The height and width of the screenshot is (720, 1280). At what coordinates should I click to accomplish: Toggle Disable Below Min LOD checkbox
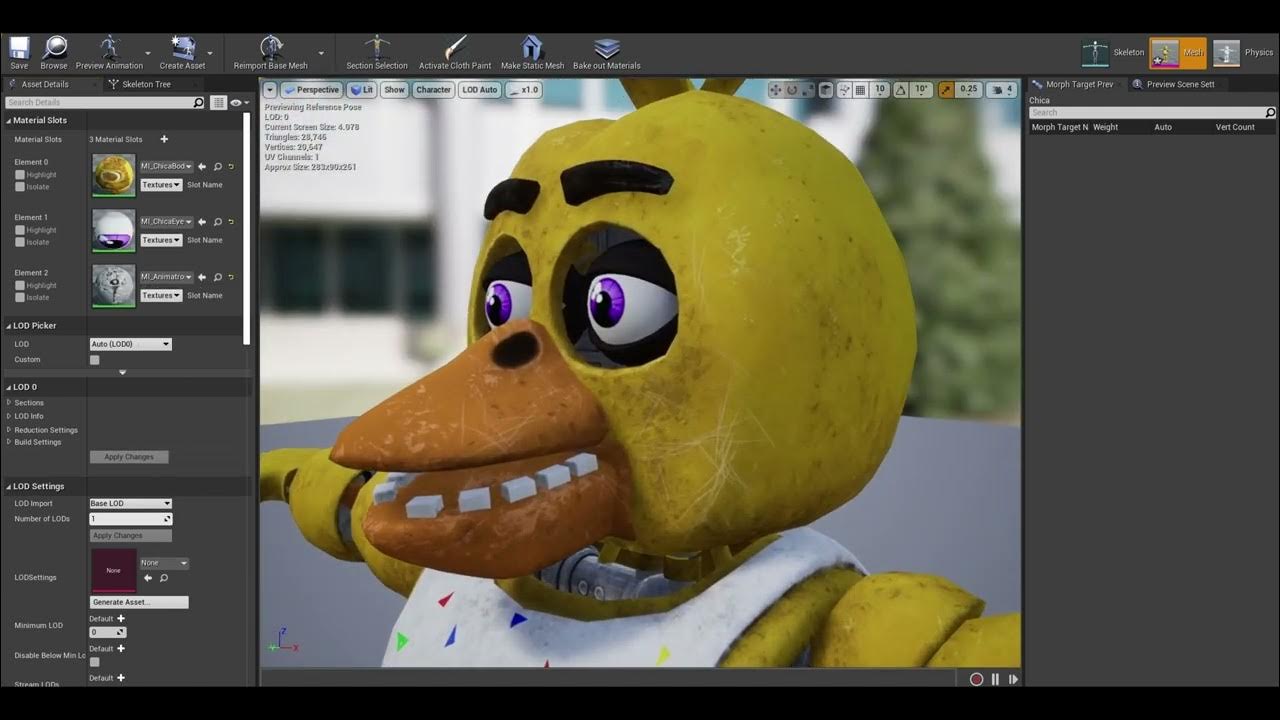click(x=95, y=662)
